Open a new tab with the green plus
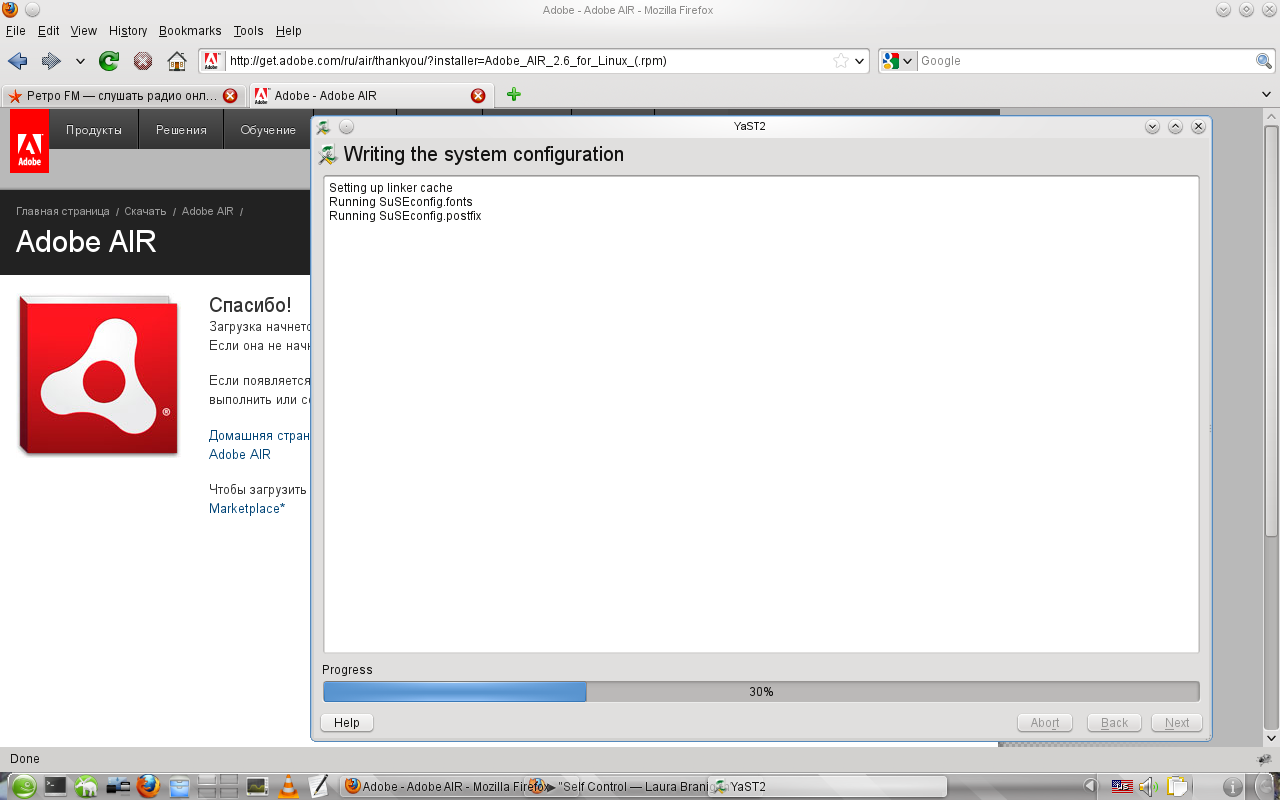The image size is (1280, 800). pos(514,95)
